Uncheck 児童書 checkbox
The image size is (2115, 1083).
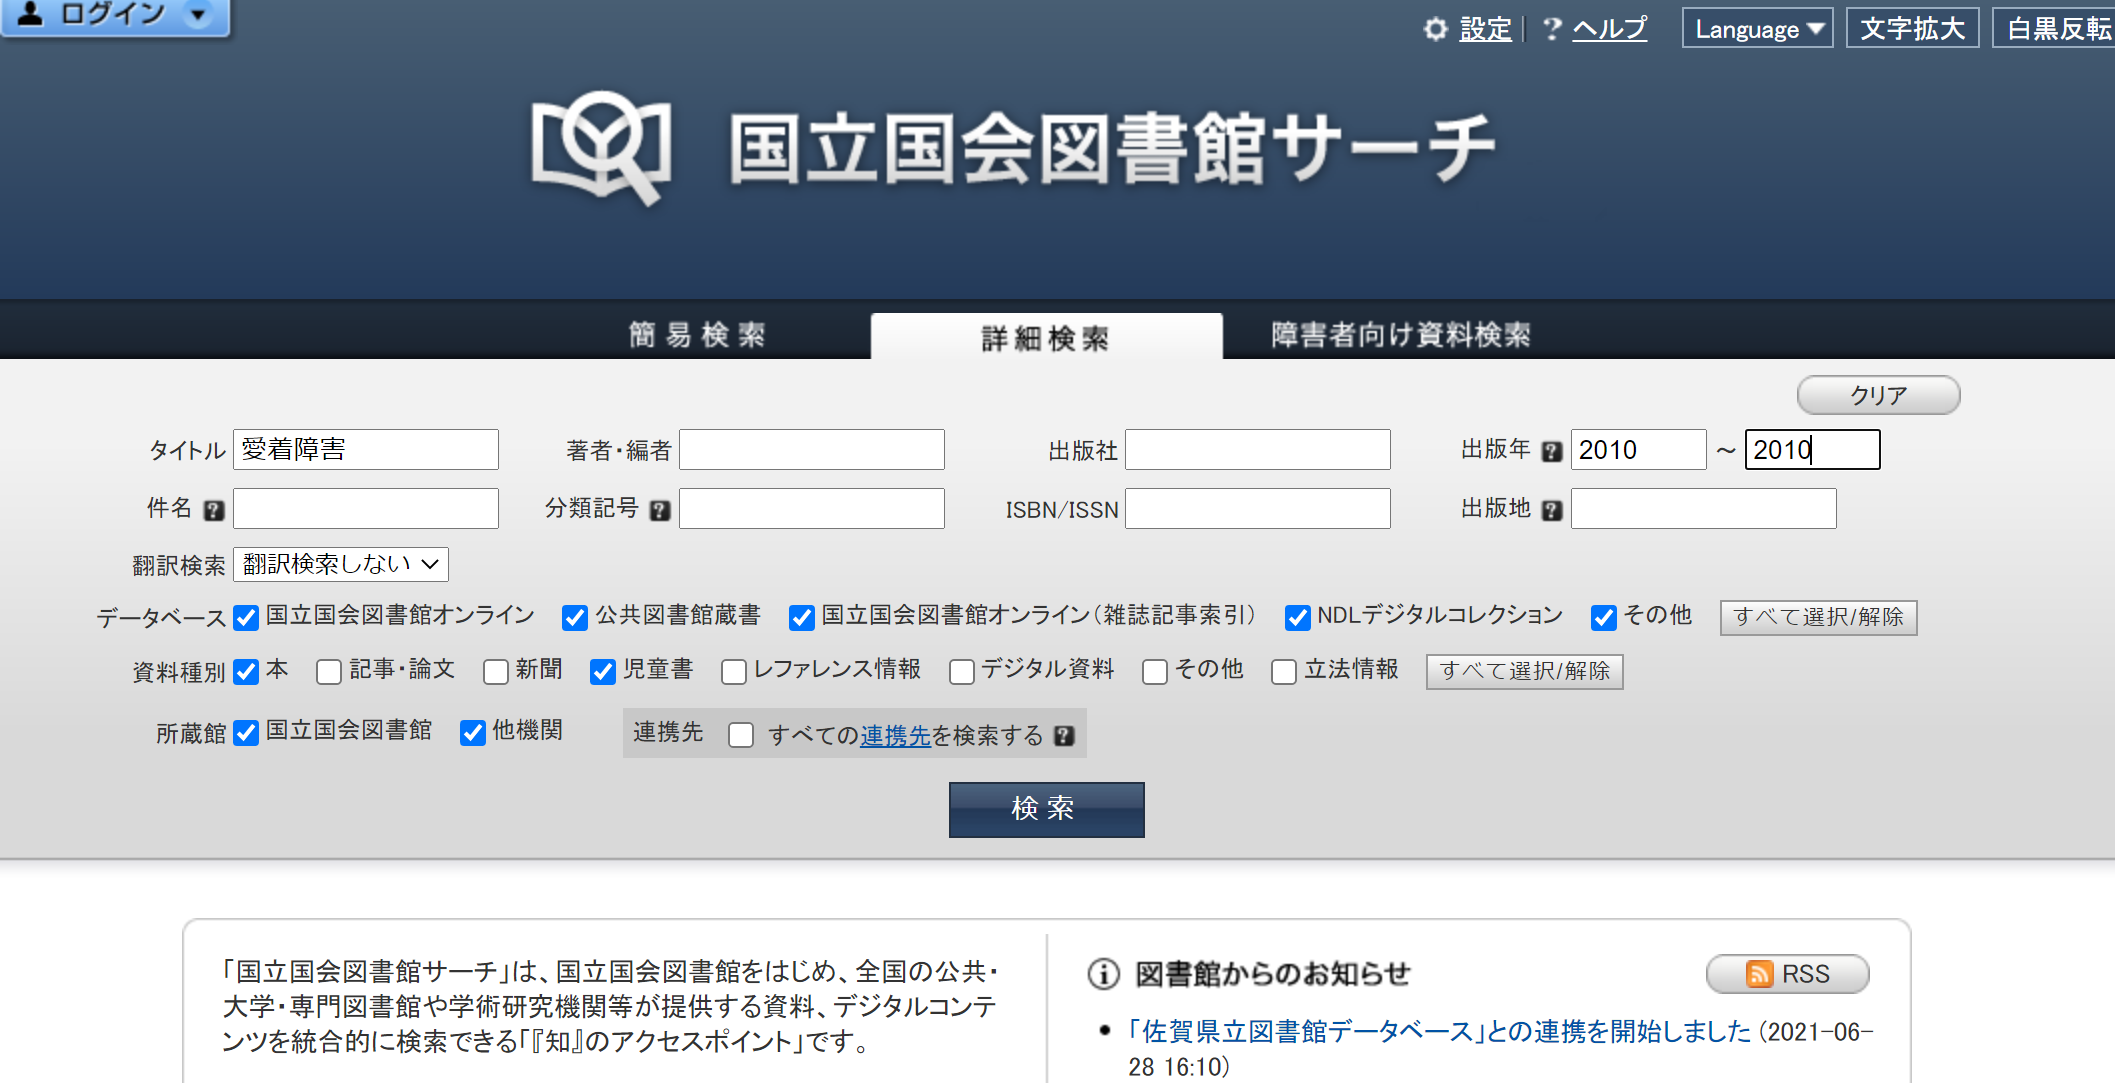[603, 672]
